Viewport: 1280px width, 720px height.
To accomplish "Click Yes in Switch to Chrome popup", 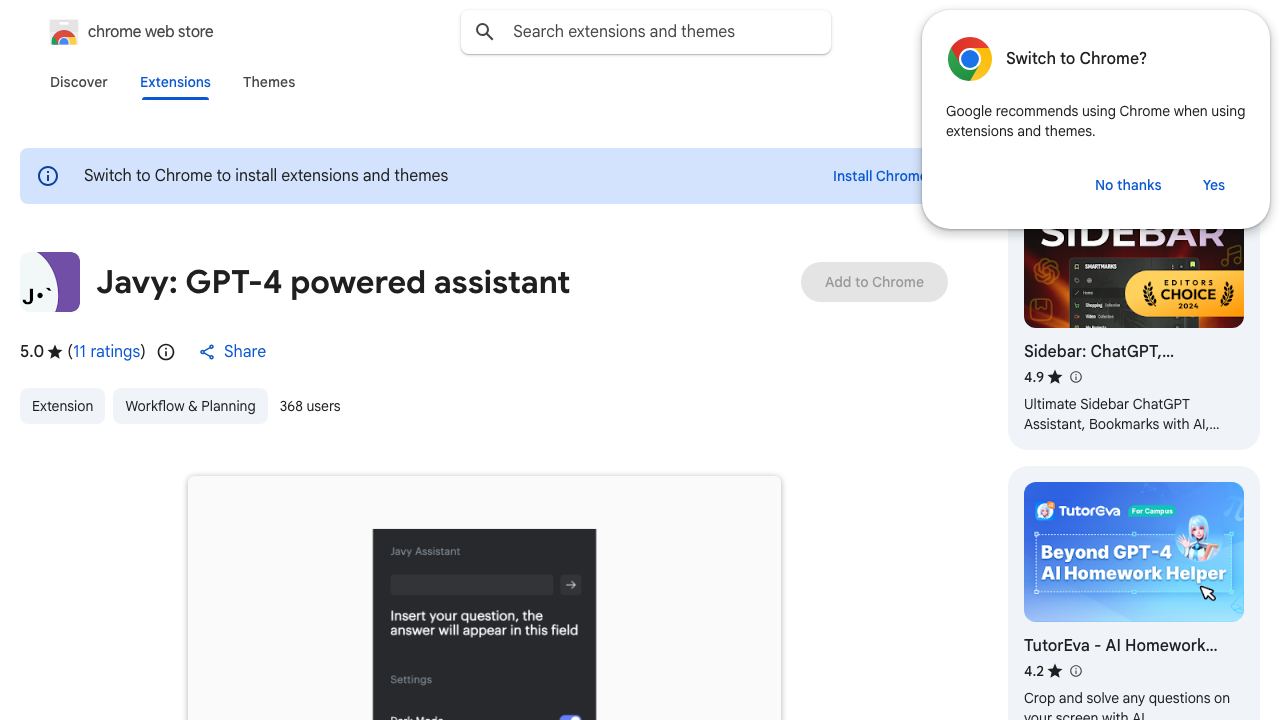I will (x=1214, y=185).
